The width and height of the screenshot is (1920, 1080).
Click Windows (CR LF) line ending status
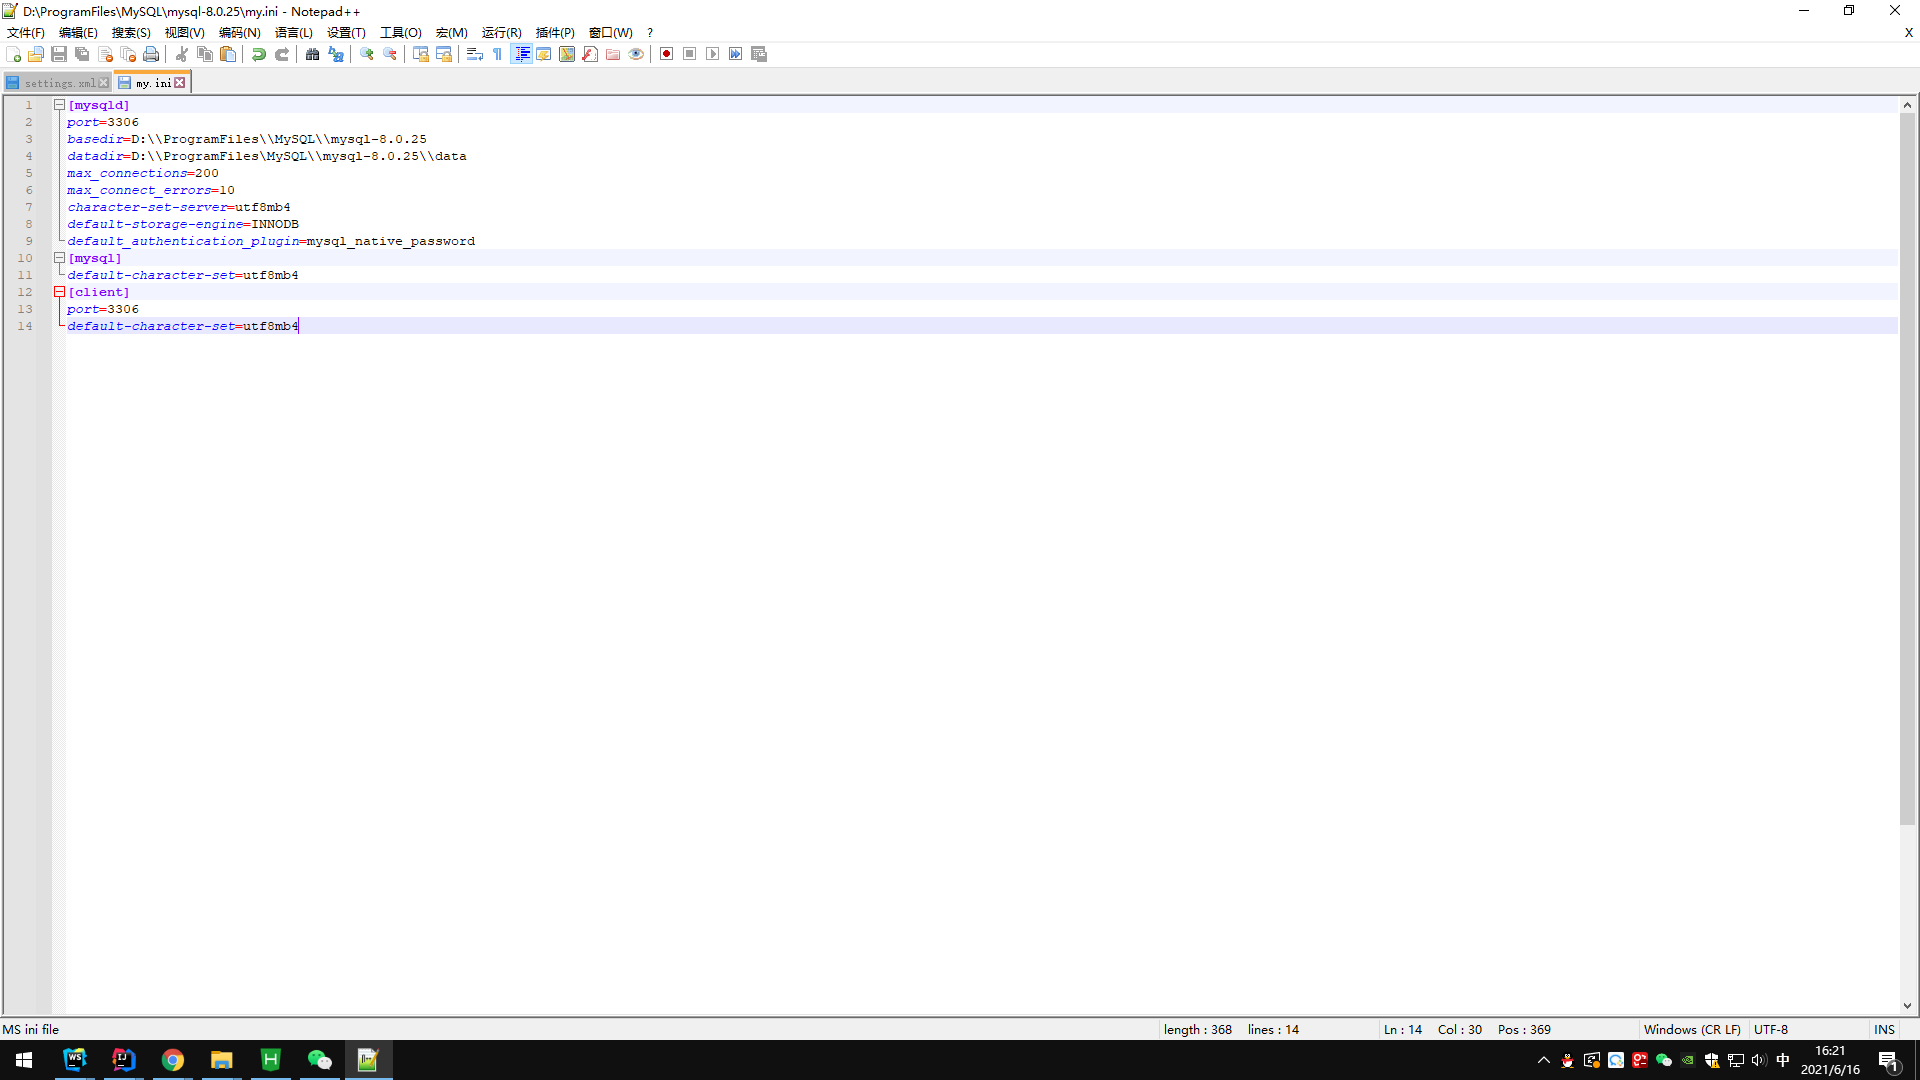coord(1691,1029)
